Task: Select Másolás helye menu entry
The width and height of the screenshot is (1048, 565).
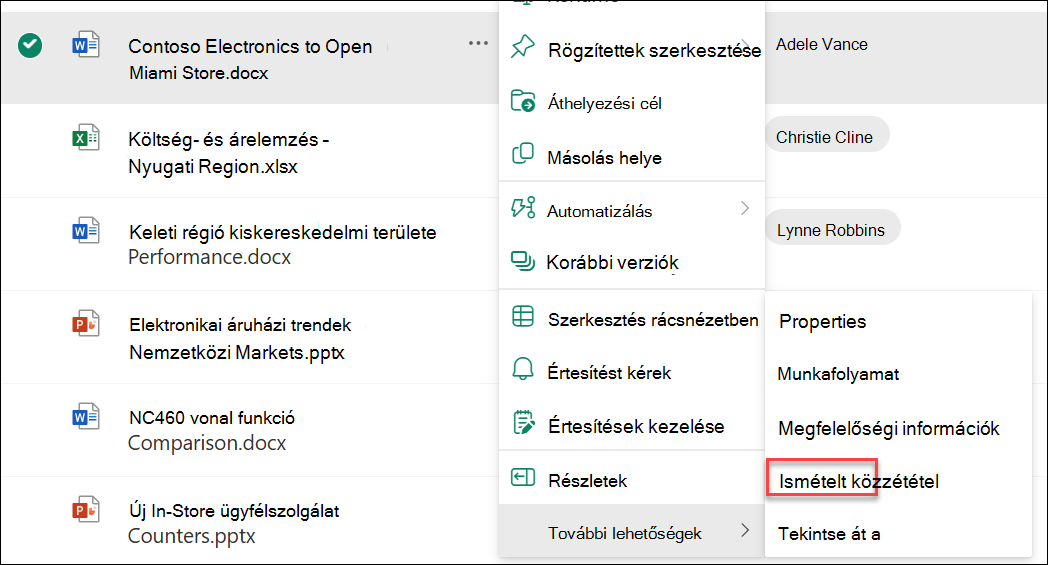Action: tap(632, 157)
